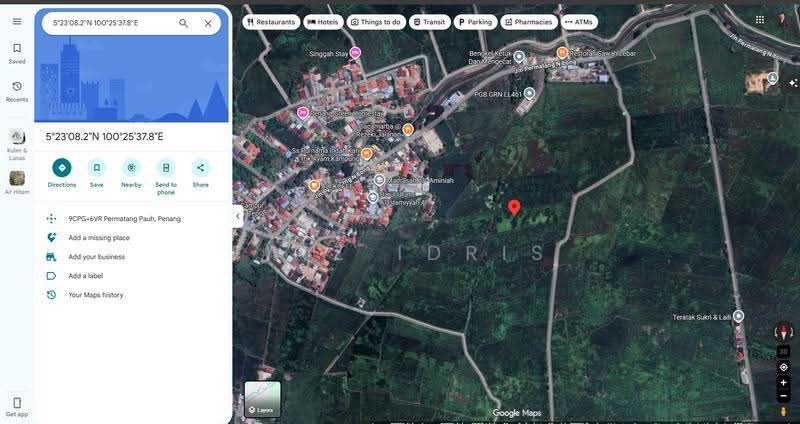This screenshot has height=424, width=800.
Task: Get Directions to the coordinates
Action: [x=62, y=173]
